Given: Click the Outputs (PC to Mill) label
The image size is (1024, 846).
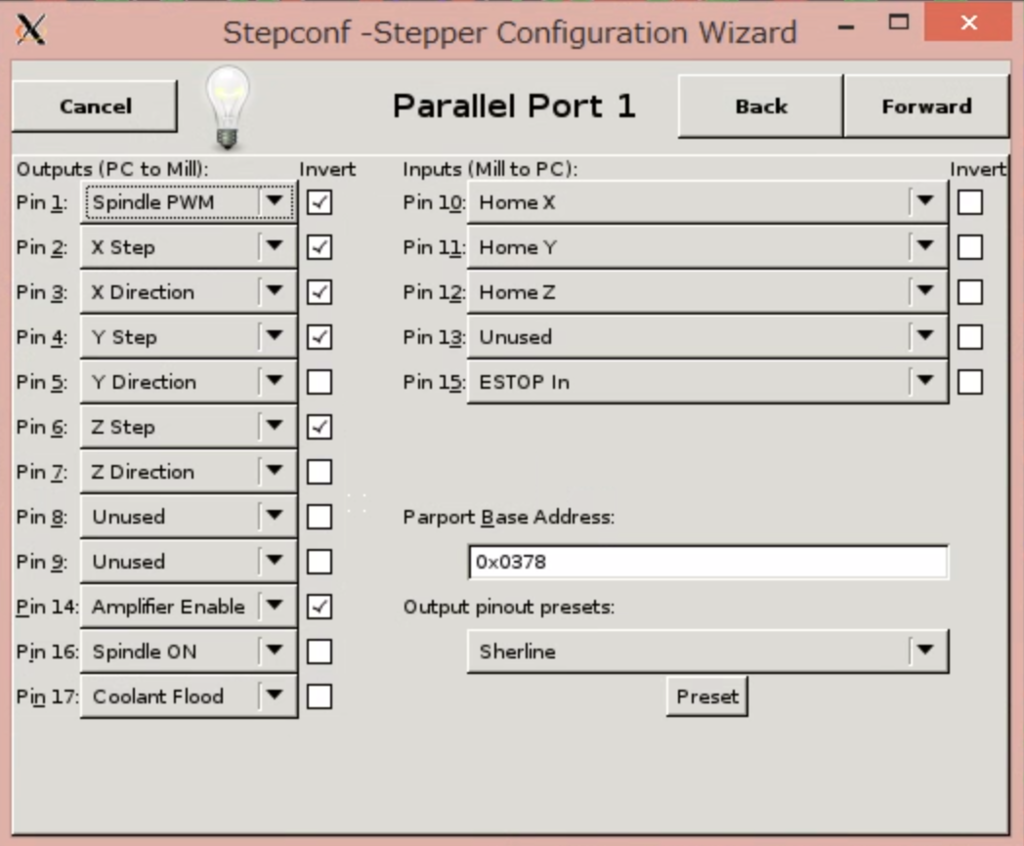Looking at the screenshot, I should 112,169.
